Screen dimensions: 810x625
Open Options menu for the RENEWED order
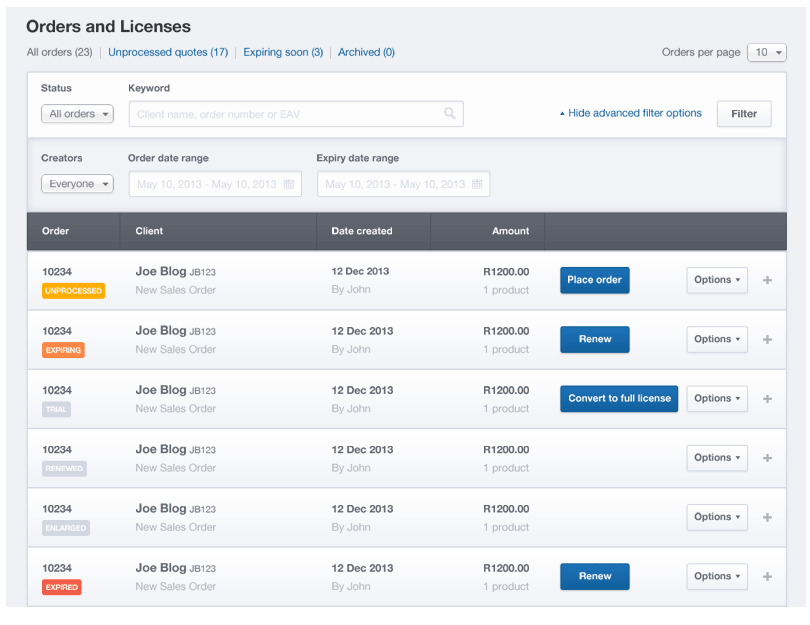click(717, 458)
